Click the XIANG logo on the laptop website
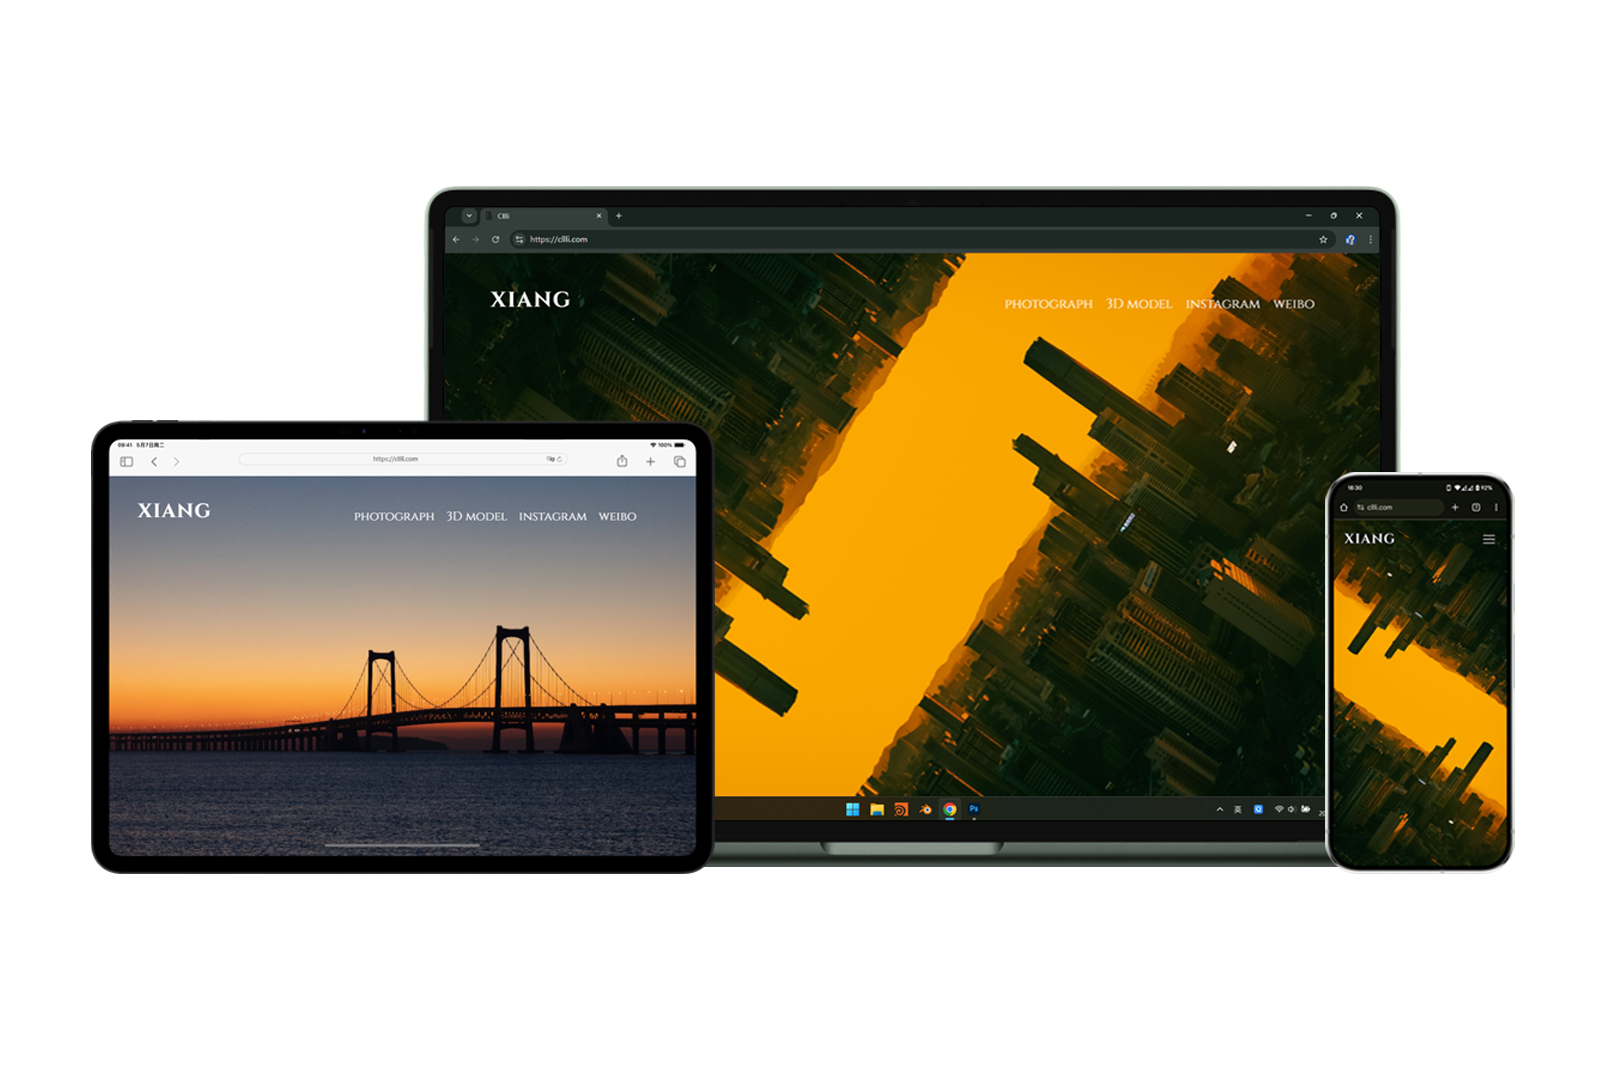1620x1080 pixels. coord(530,299)
